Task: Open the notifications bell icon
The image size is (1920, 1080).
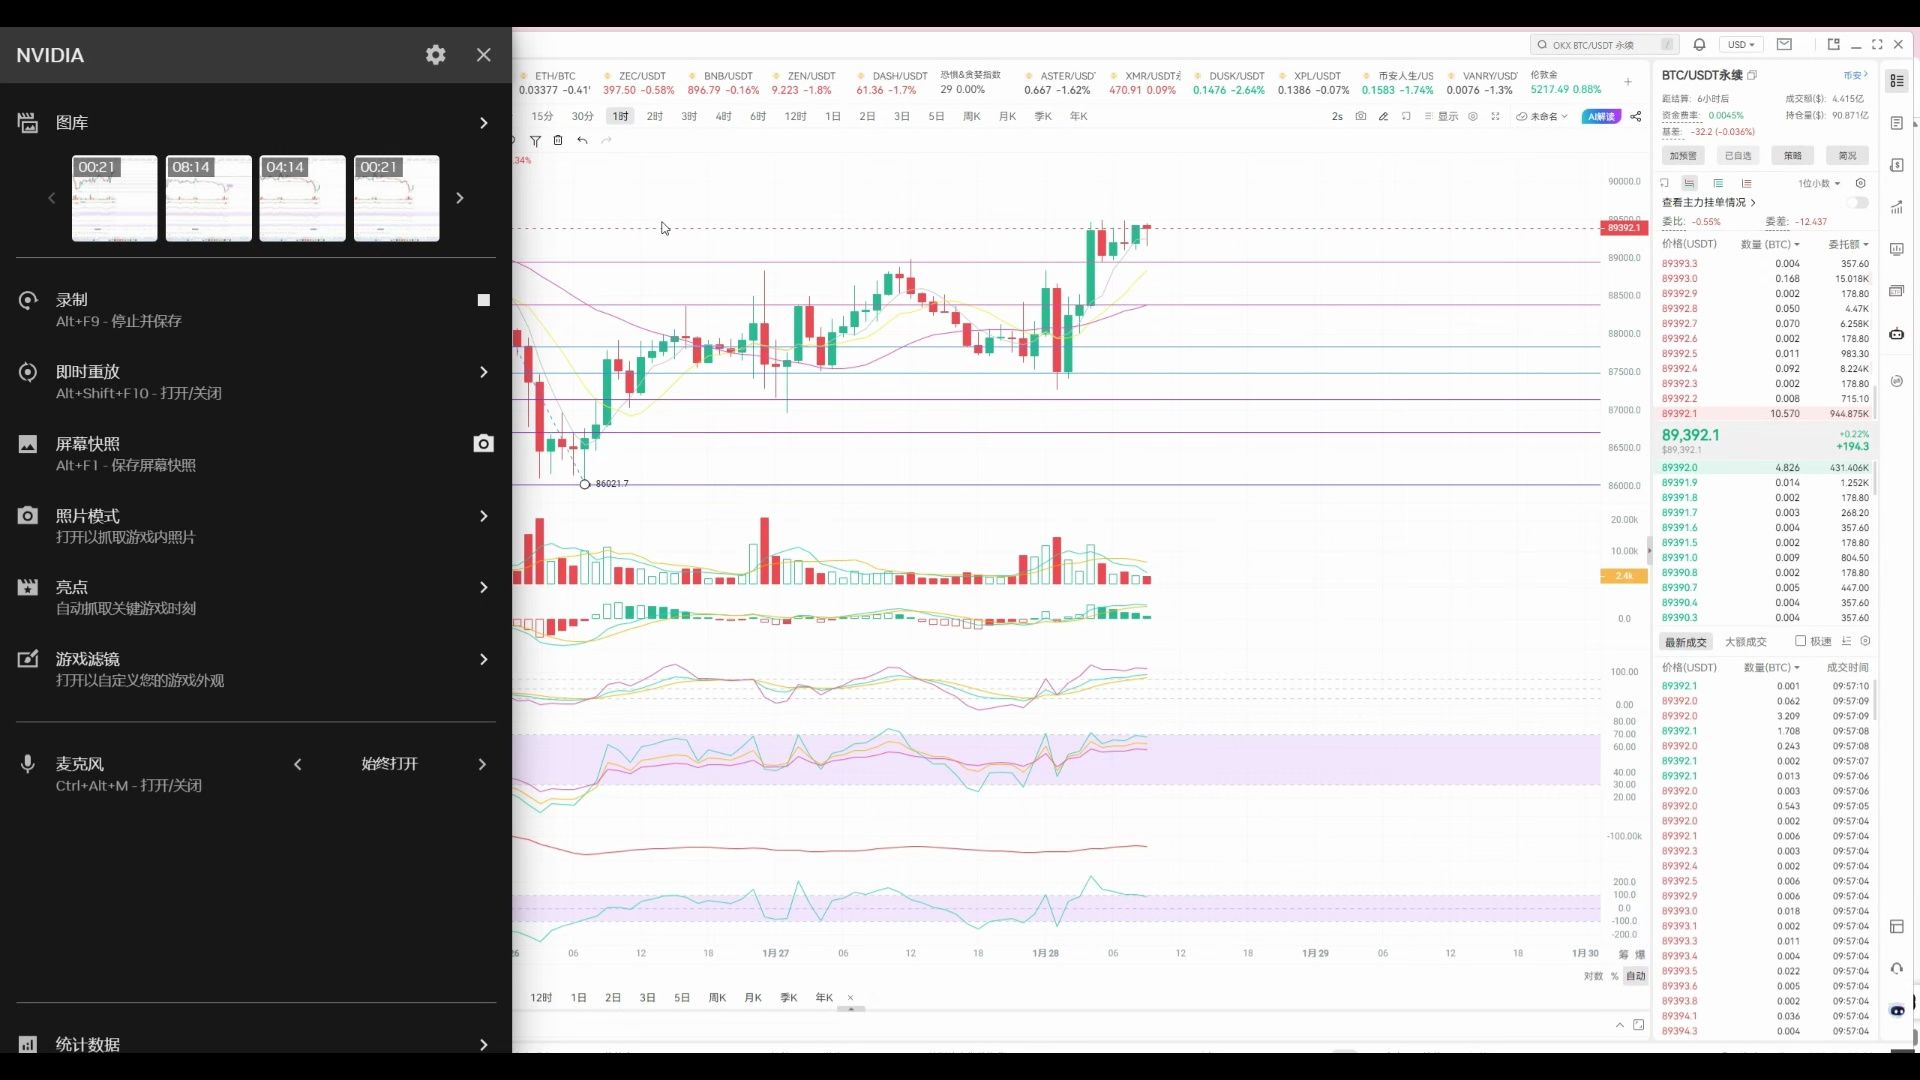Action: click(1699, 45)
